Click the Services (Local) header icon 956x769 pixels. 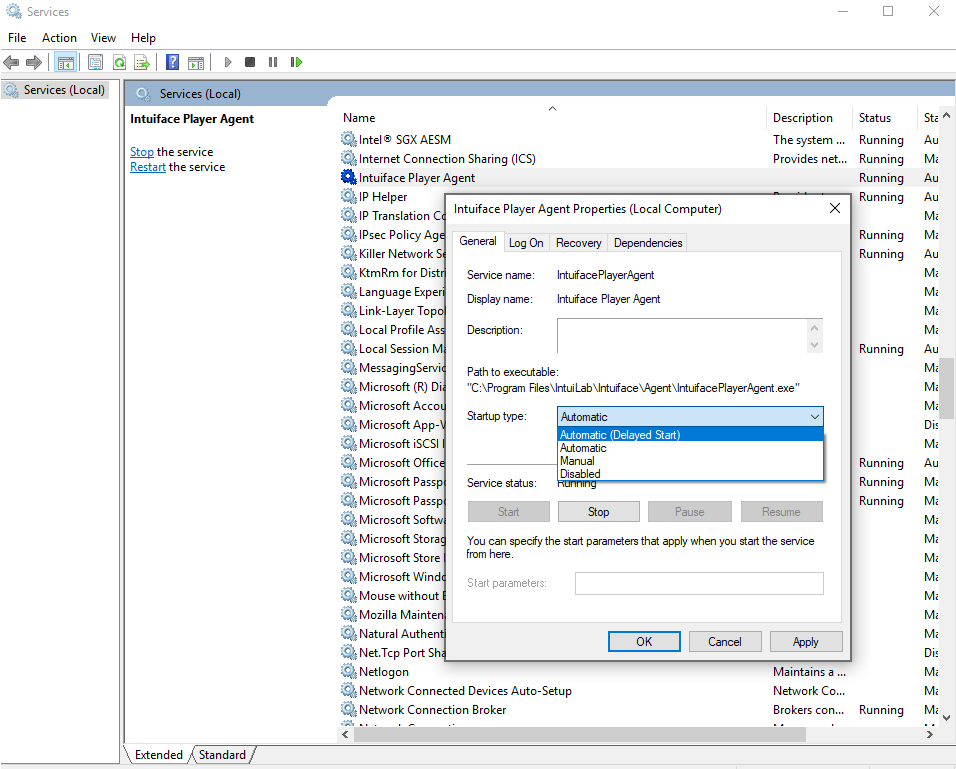[x=143, y=94]
